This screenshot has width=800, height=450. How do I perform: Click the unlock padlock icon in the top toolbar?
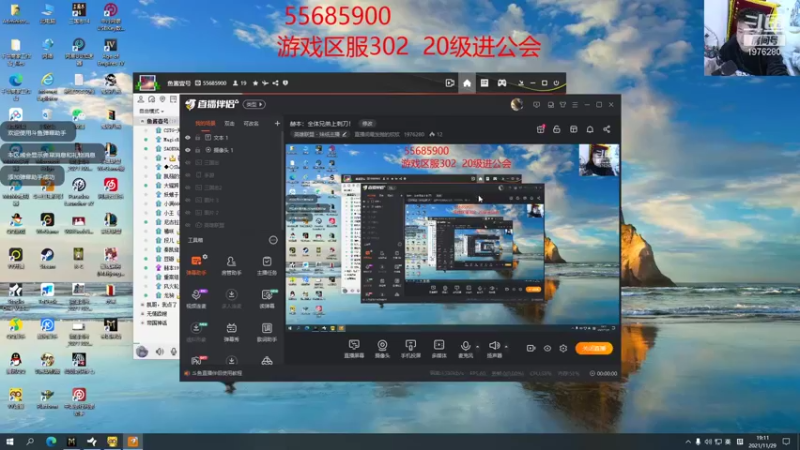[557, 129]
